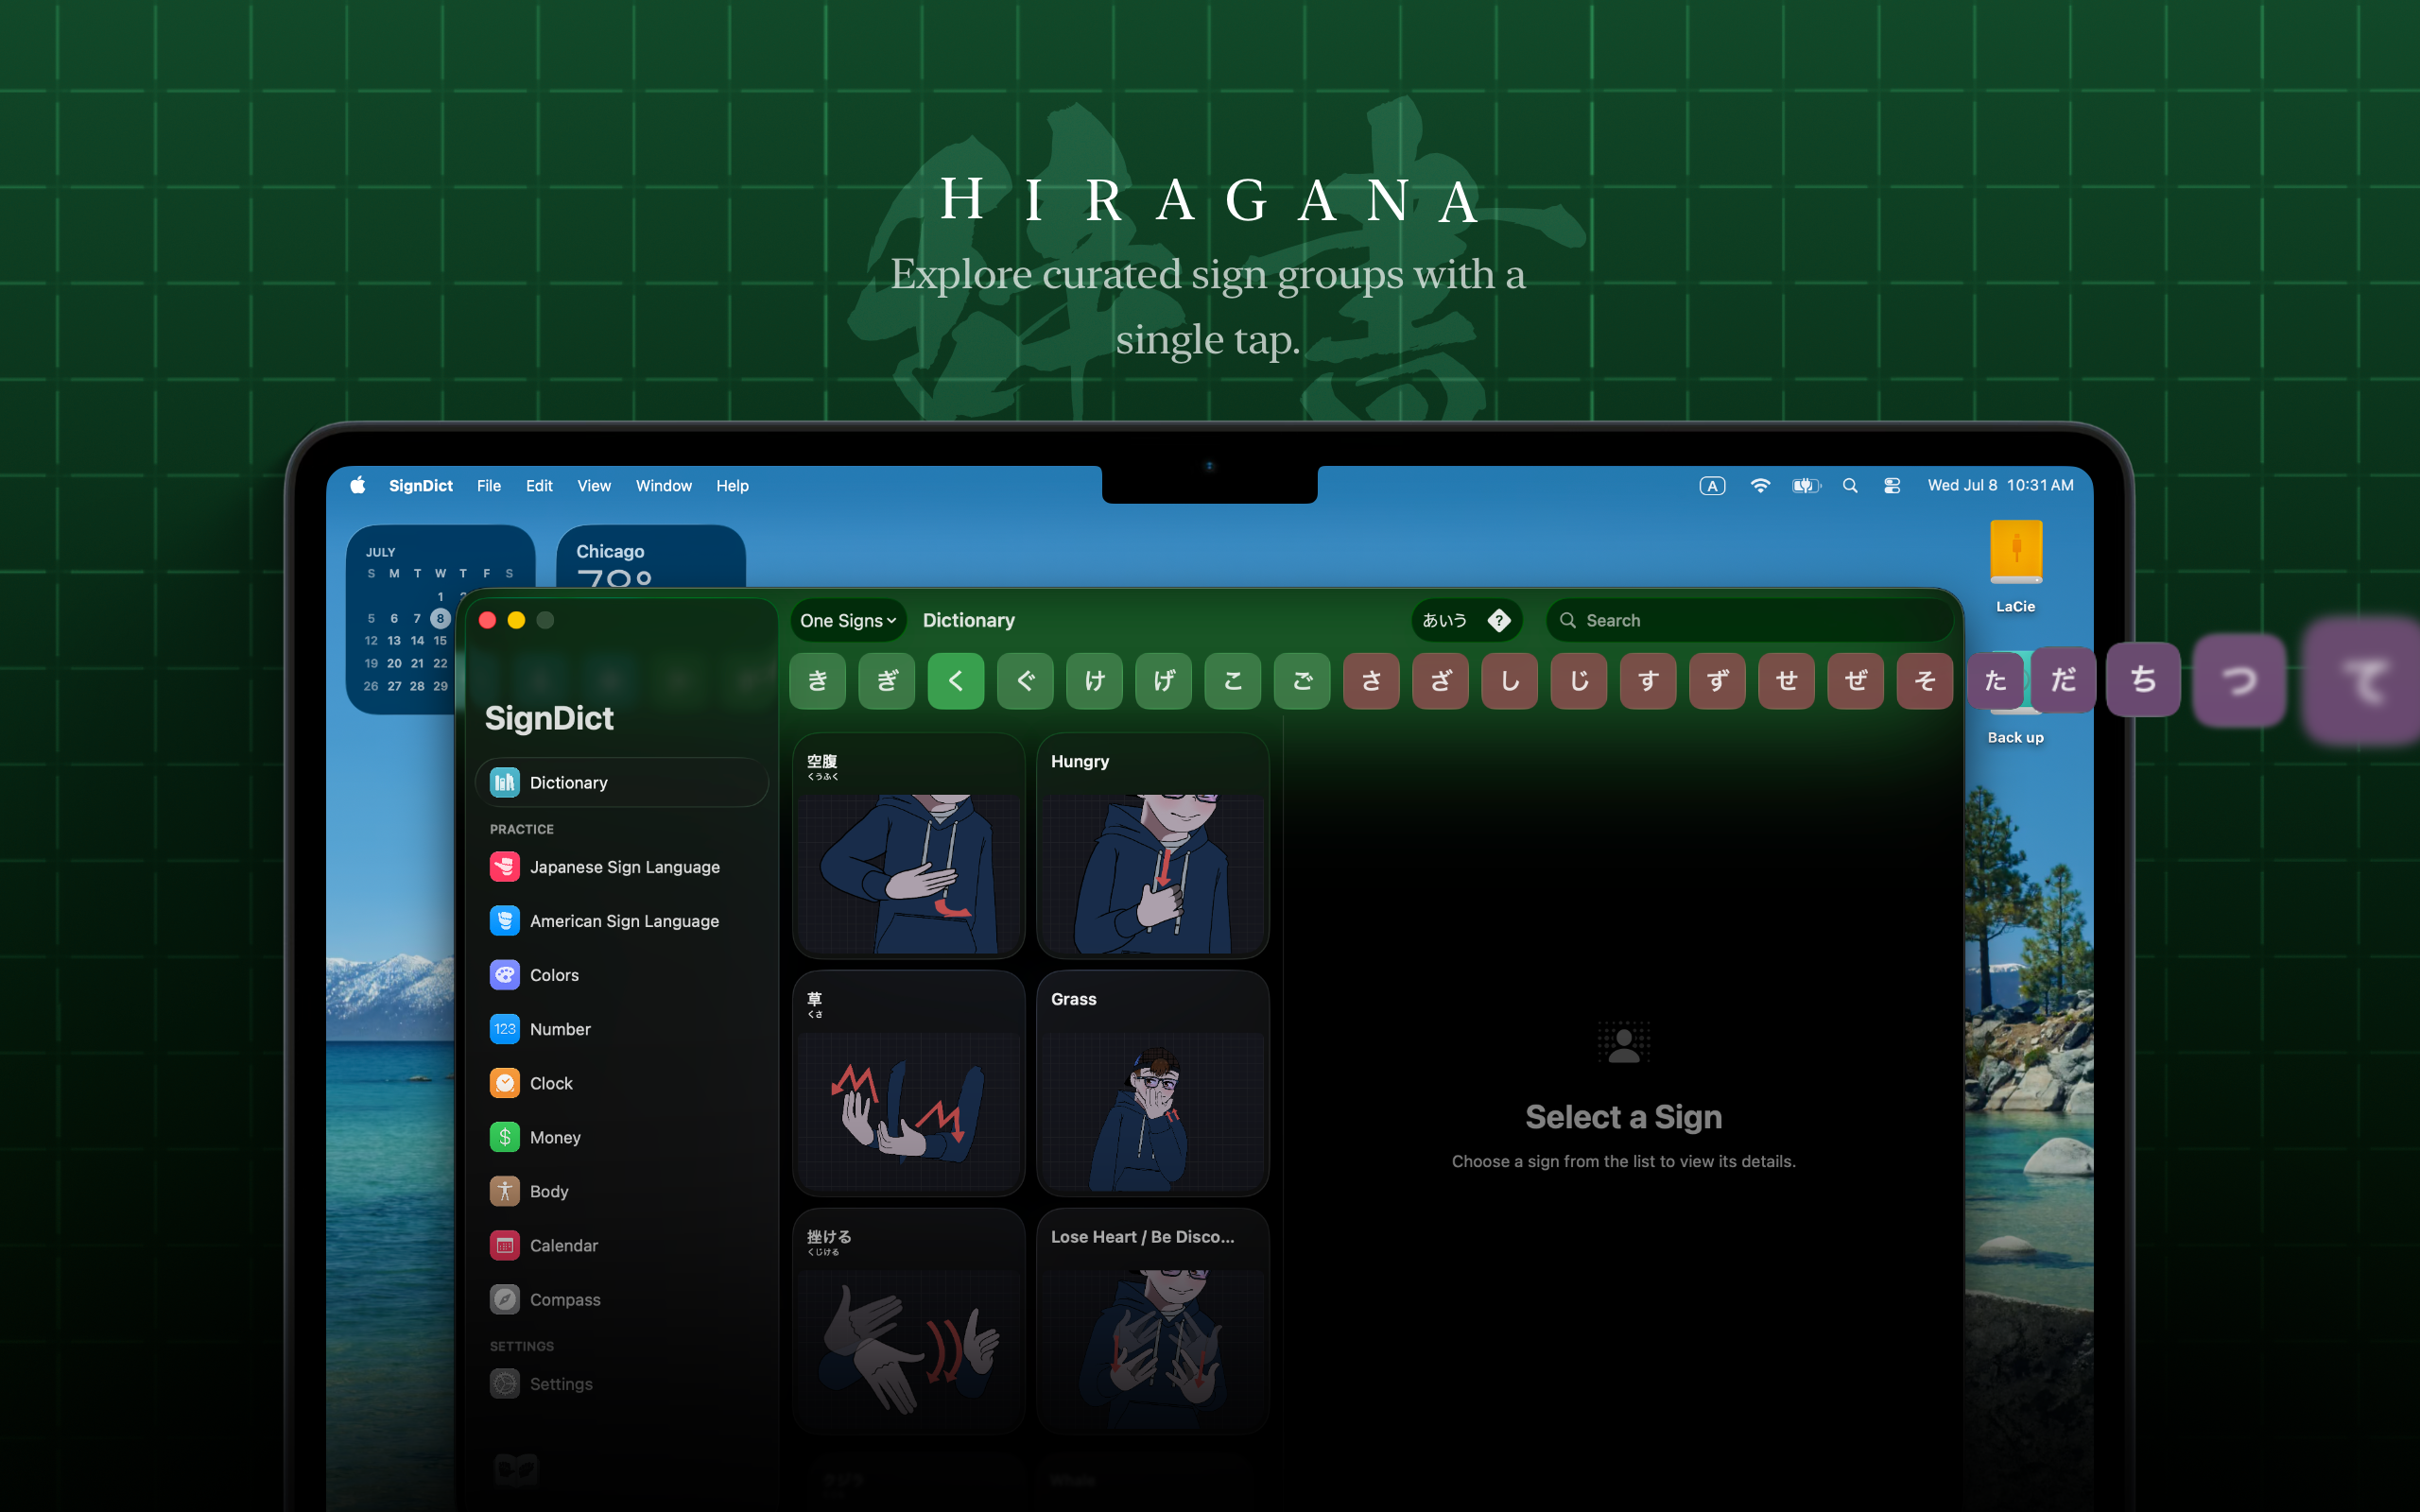2420x1512 pixels.
Task: Open Japanese Sign Language practice
Action: click(x=621, y=867)
